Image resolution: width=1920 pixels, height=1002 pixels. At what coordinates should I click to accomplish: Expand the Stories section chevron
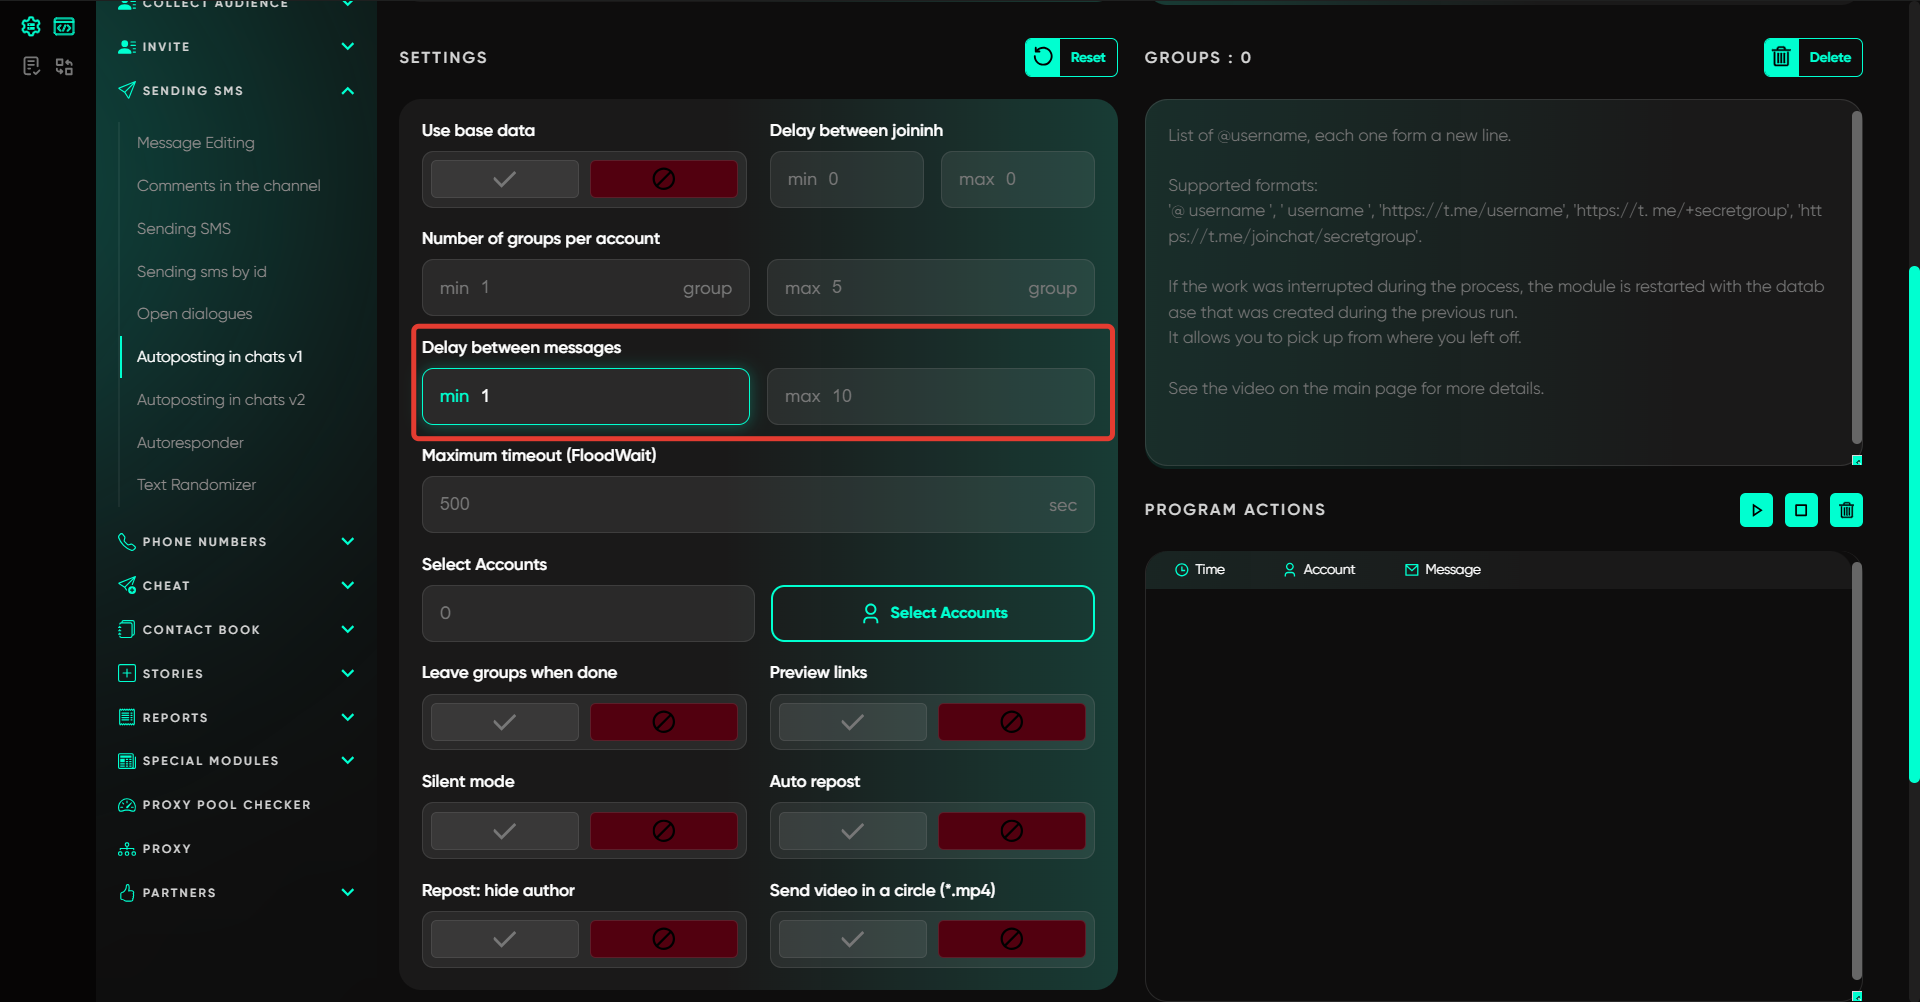[347, 674]
